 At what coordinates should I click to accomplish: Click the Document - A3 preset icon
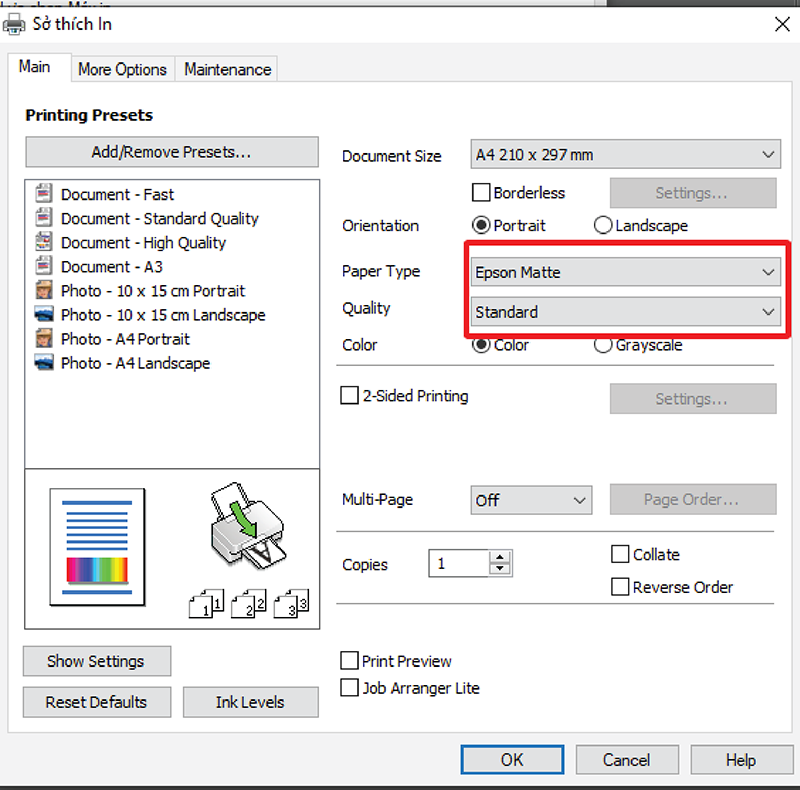(43, 265)
